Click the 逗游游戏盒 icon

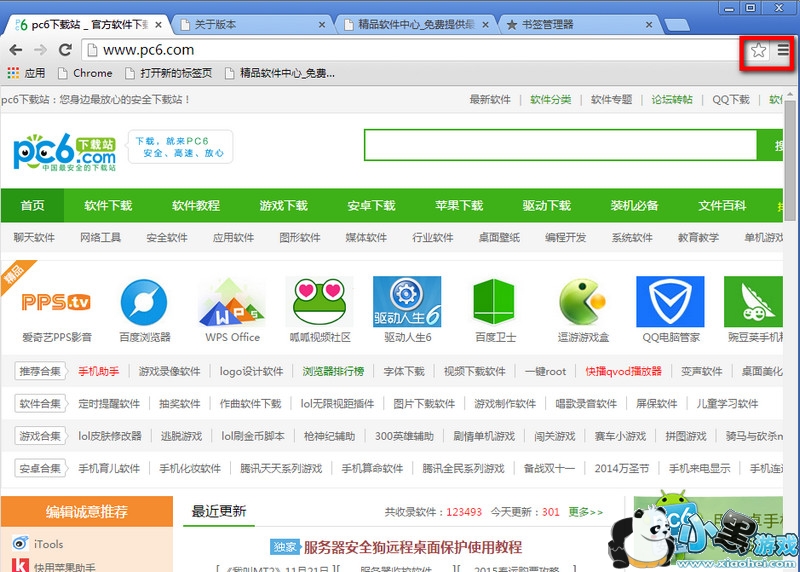click(x=583, y=302)
